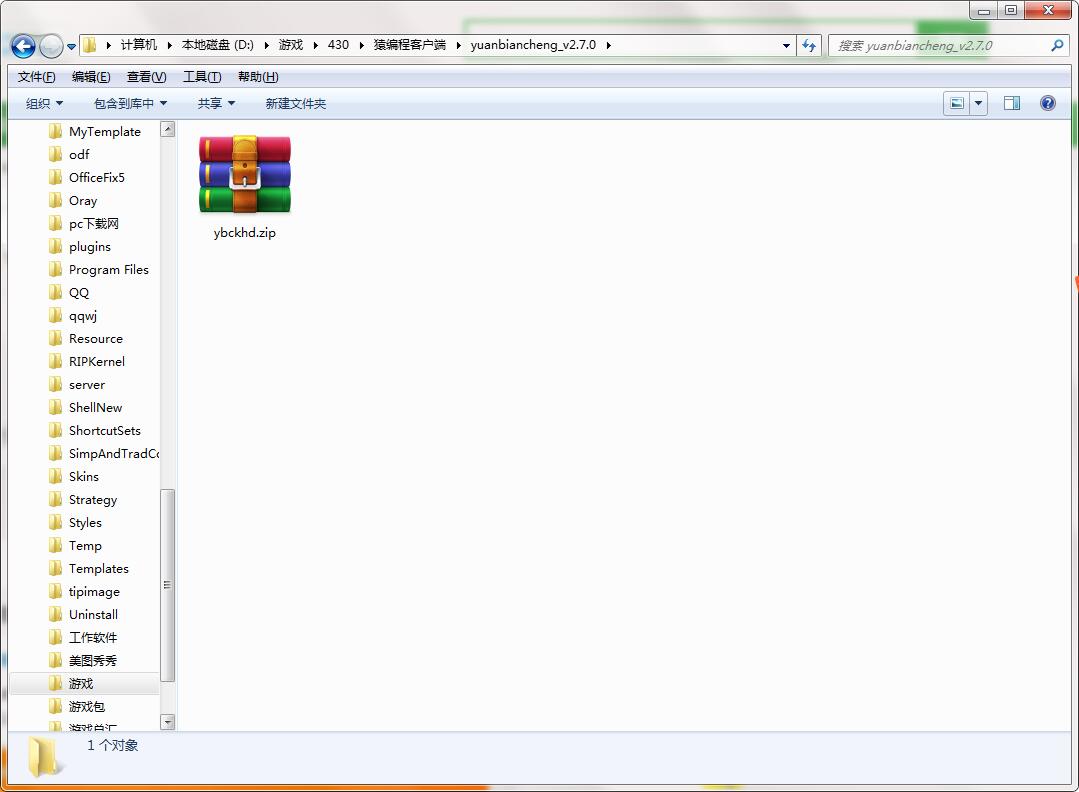The height and width of the screenshot is (792, 1079).
Task: Open the 组织 dropdown
Action: pos(44,103)
